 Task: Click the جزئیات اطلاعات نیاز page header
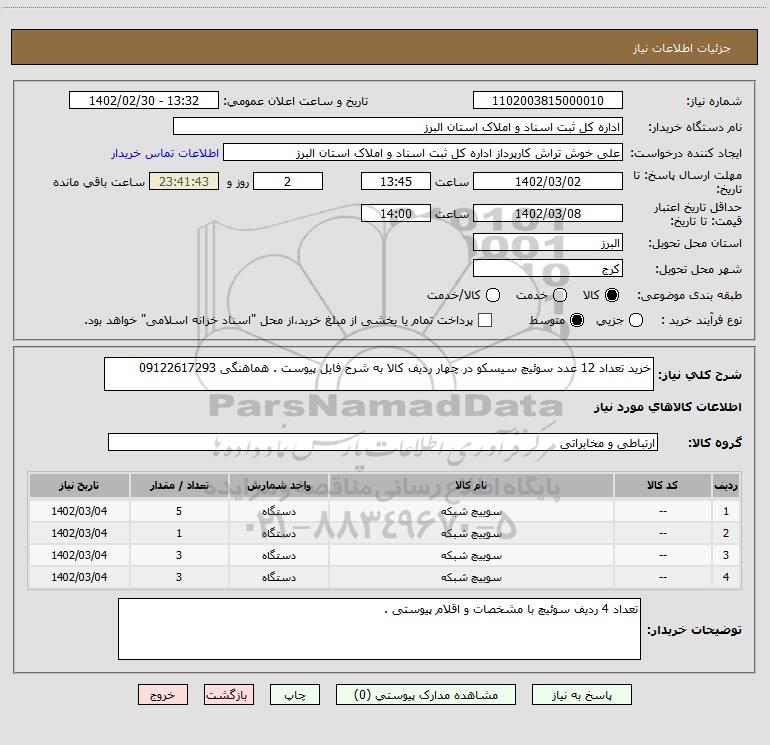pyautogui.click(x=682, y=48)
